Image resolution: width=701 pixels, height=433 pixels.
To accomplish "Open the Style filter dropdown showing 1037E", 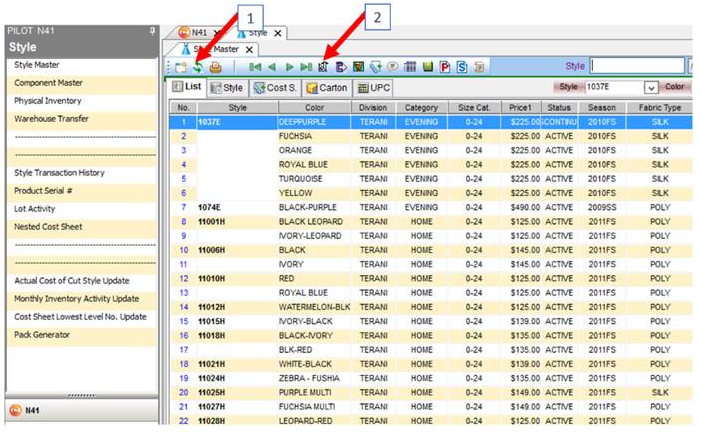I will [651, 88].
